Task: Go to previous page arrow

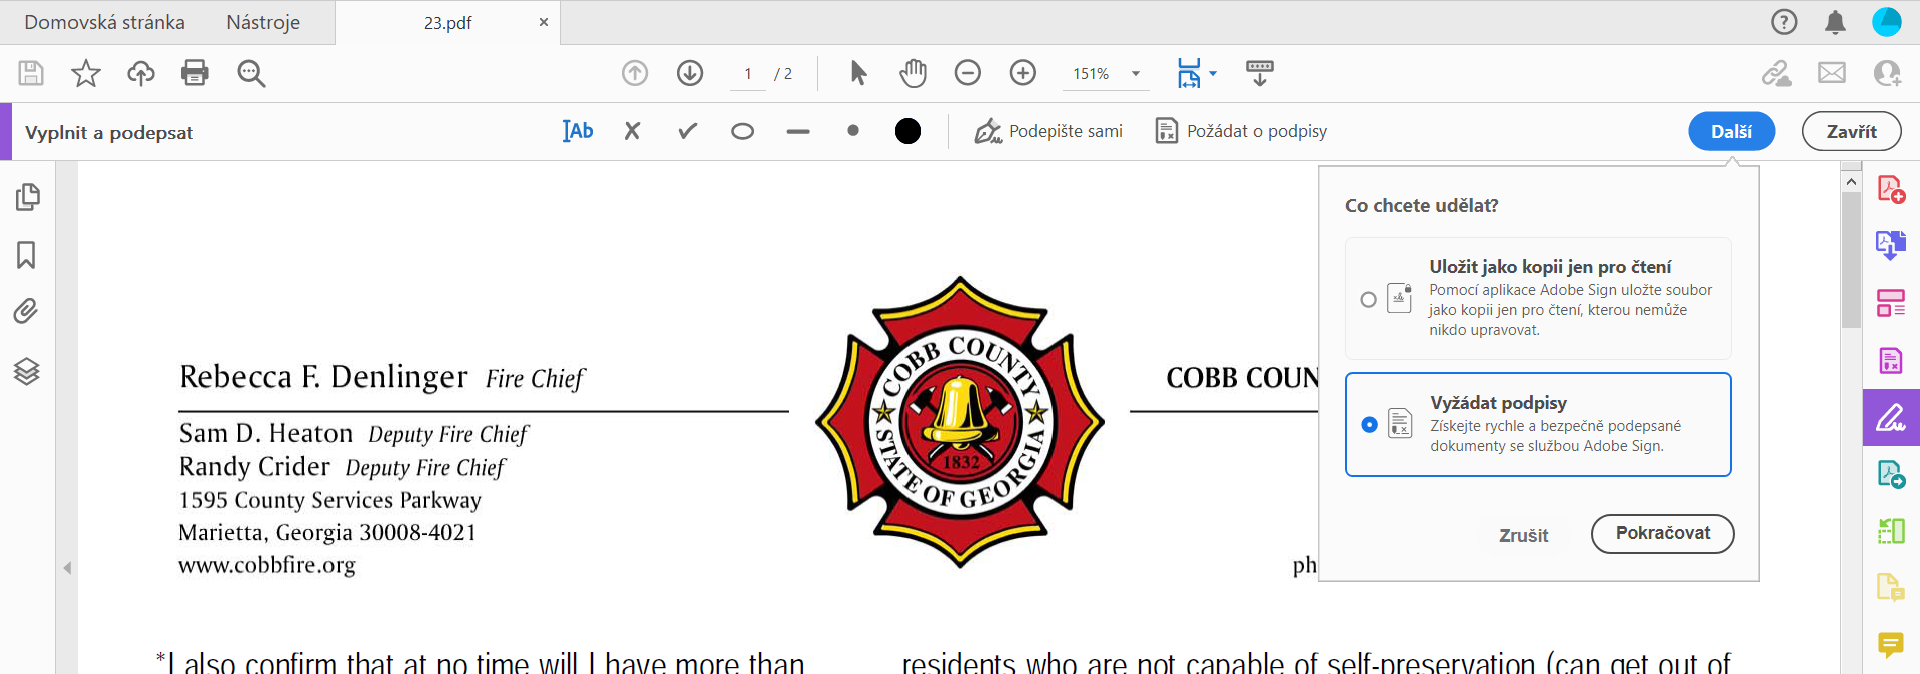Action: [635, 73]
